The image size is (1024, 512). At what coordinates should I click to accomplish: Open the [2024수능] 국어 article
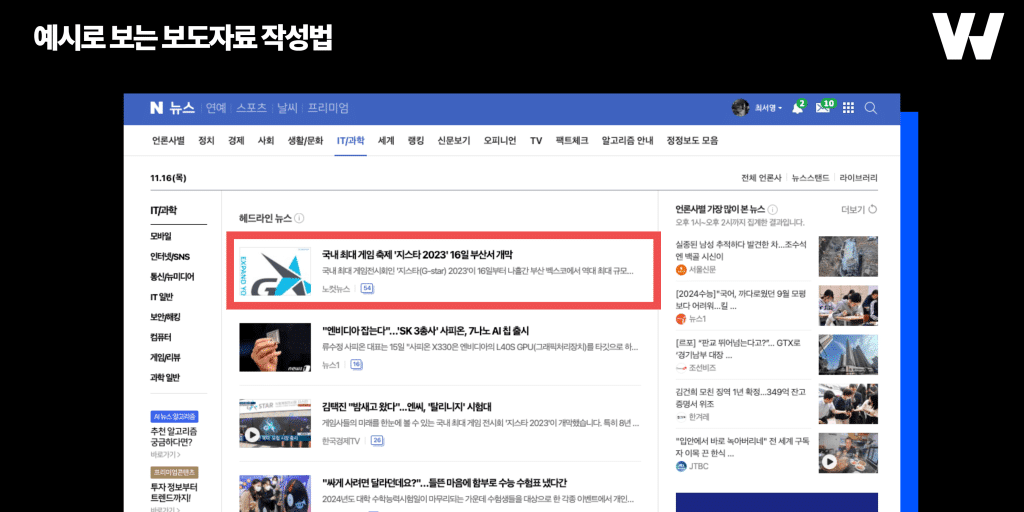click(x=741, y=300)
